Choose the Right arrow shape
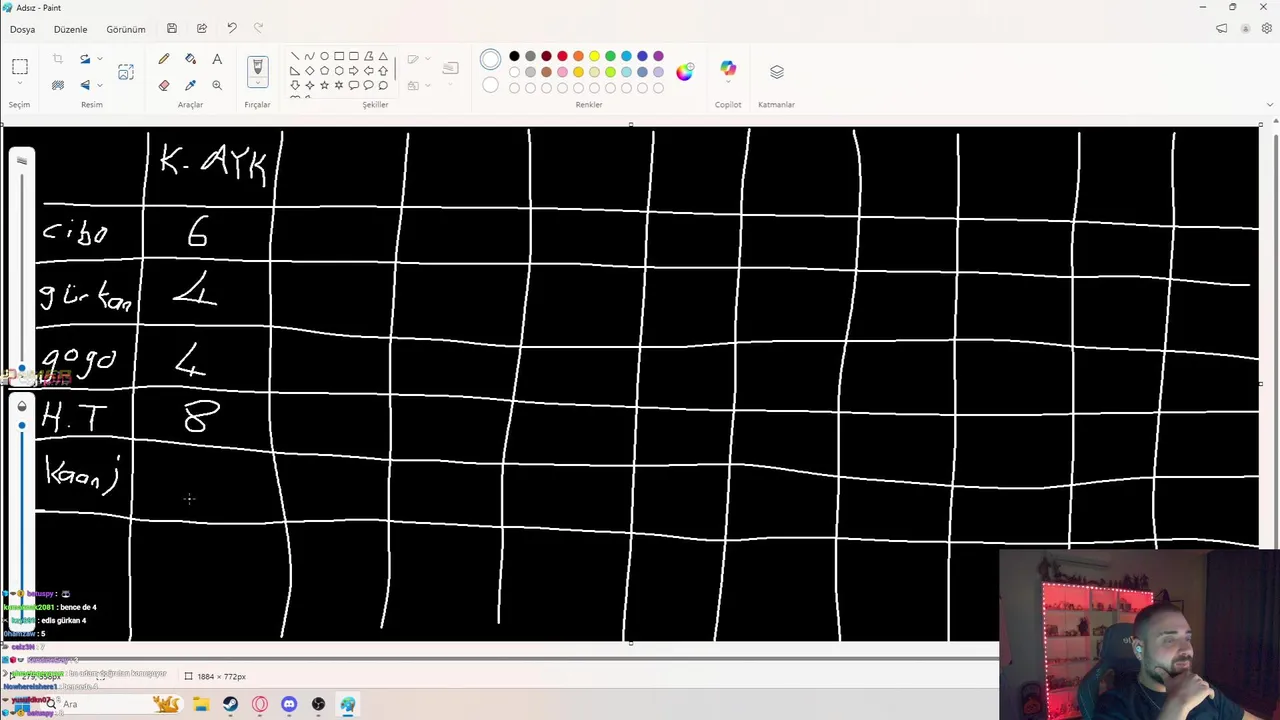1280x720 pixels. pyautogui.click(x=354, y=71)
